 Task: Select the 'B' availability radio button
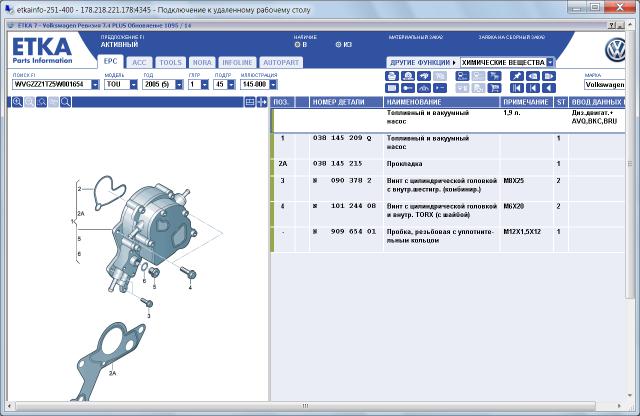pos(297,44)
